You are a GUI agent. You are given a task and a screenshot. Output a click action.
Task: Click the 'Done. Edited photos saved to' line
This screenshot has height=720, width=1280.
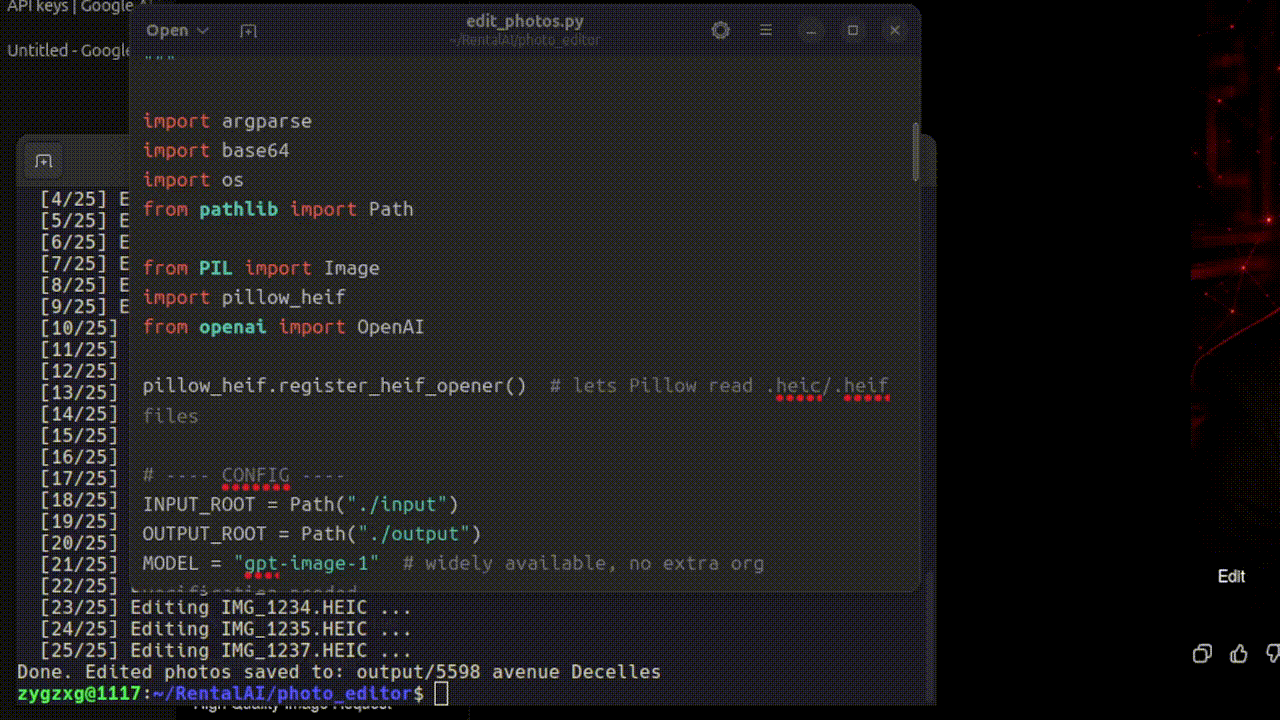pos(339,672)
